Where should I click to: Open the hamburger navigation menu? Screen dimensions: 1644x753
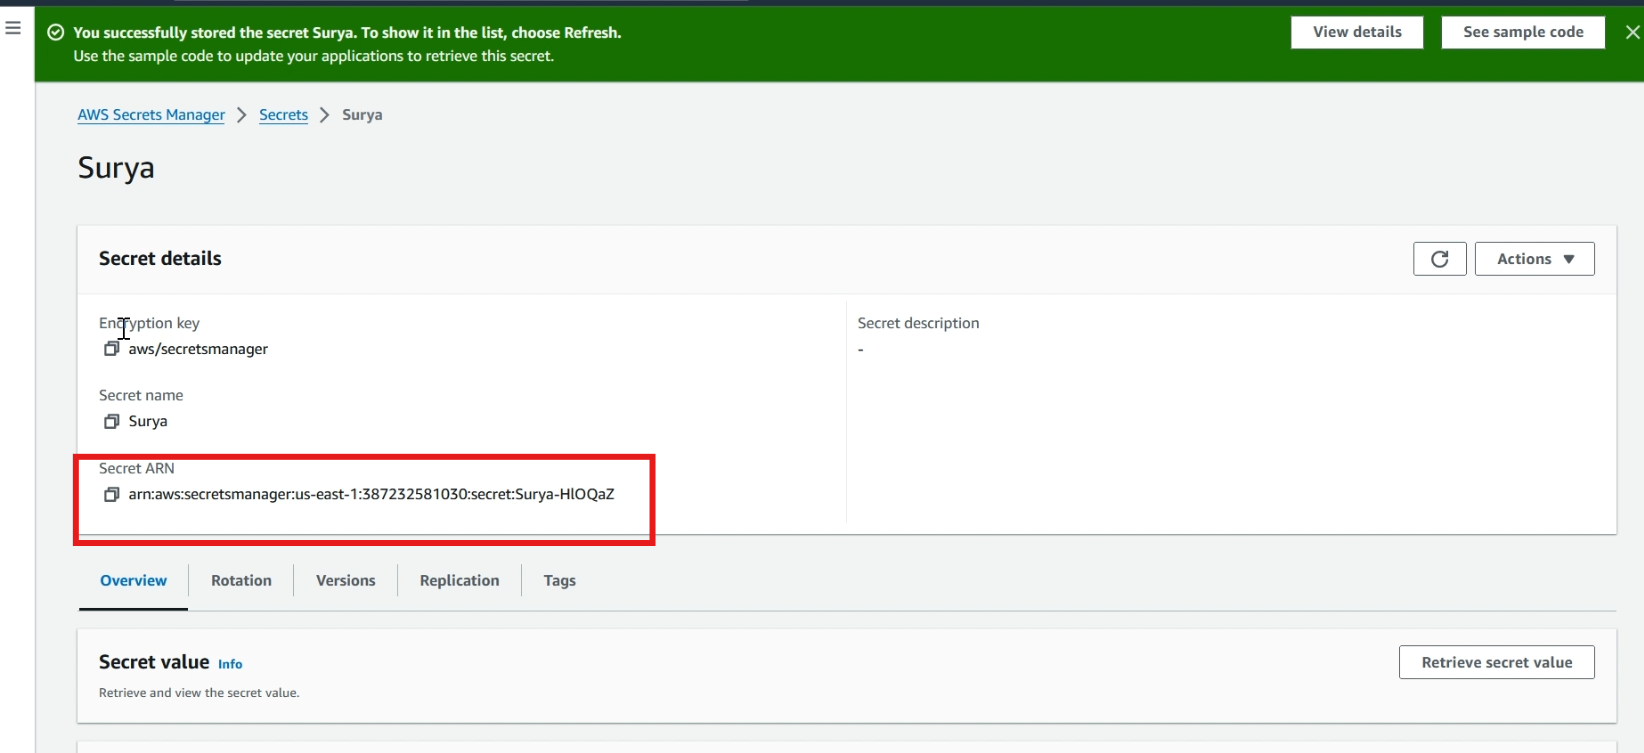[13, 28]
